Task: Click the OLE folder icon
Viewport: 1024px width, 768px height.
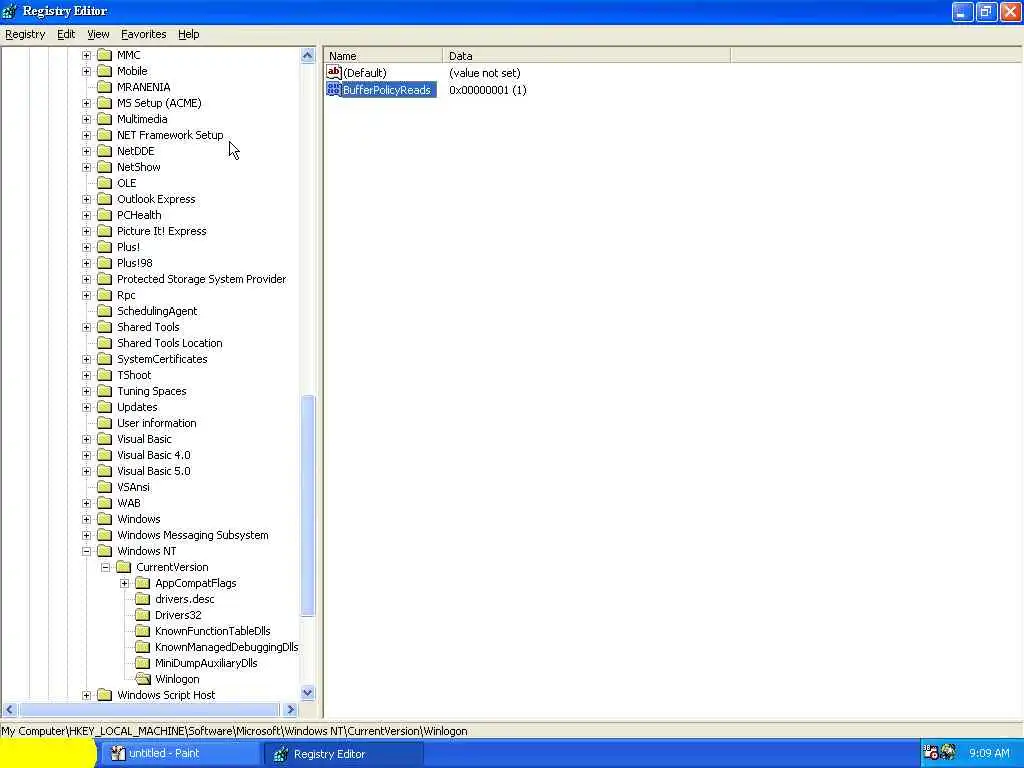Action: pos(104,183)
